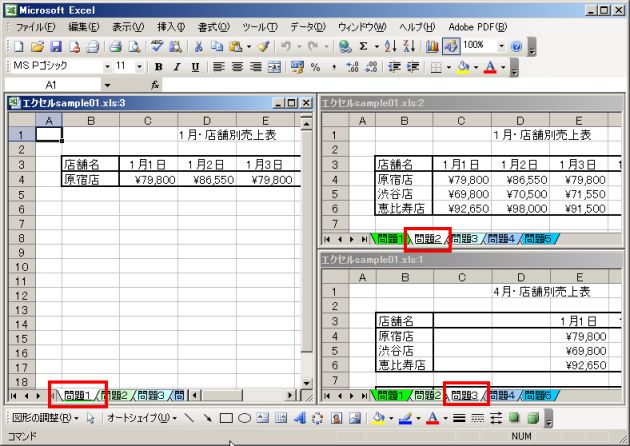
Task: Click the insert function fx button
Action: (x=155, y=85)
